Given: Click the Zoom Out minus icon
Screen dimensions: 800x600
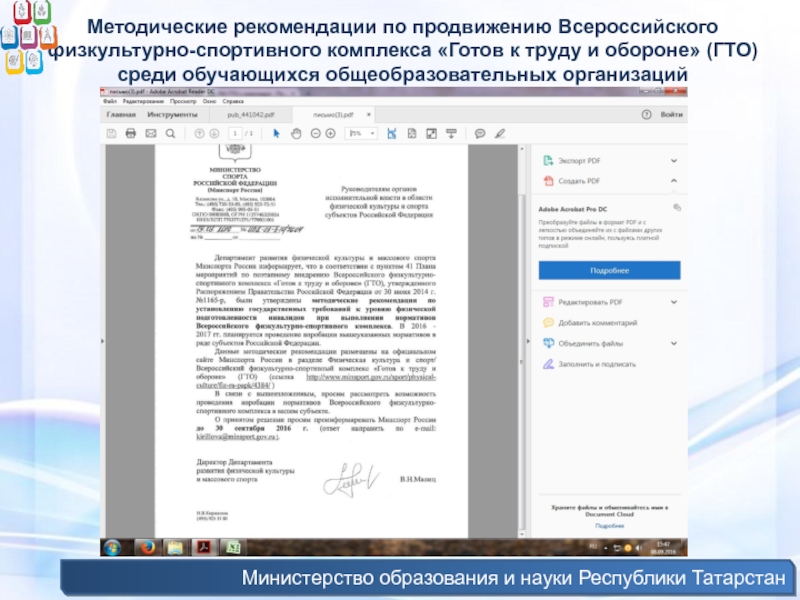Looking at the screenshot, I should [315, 134].
